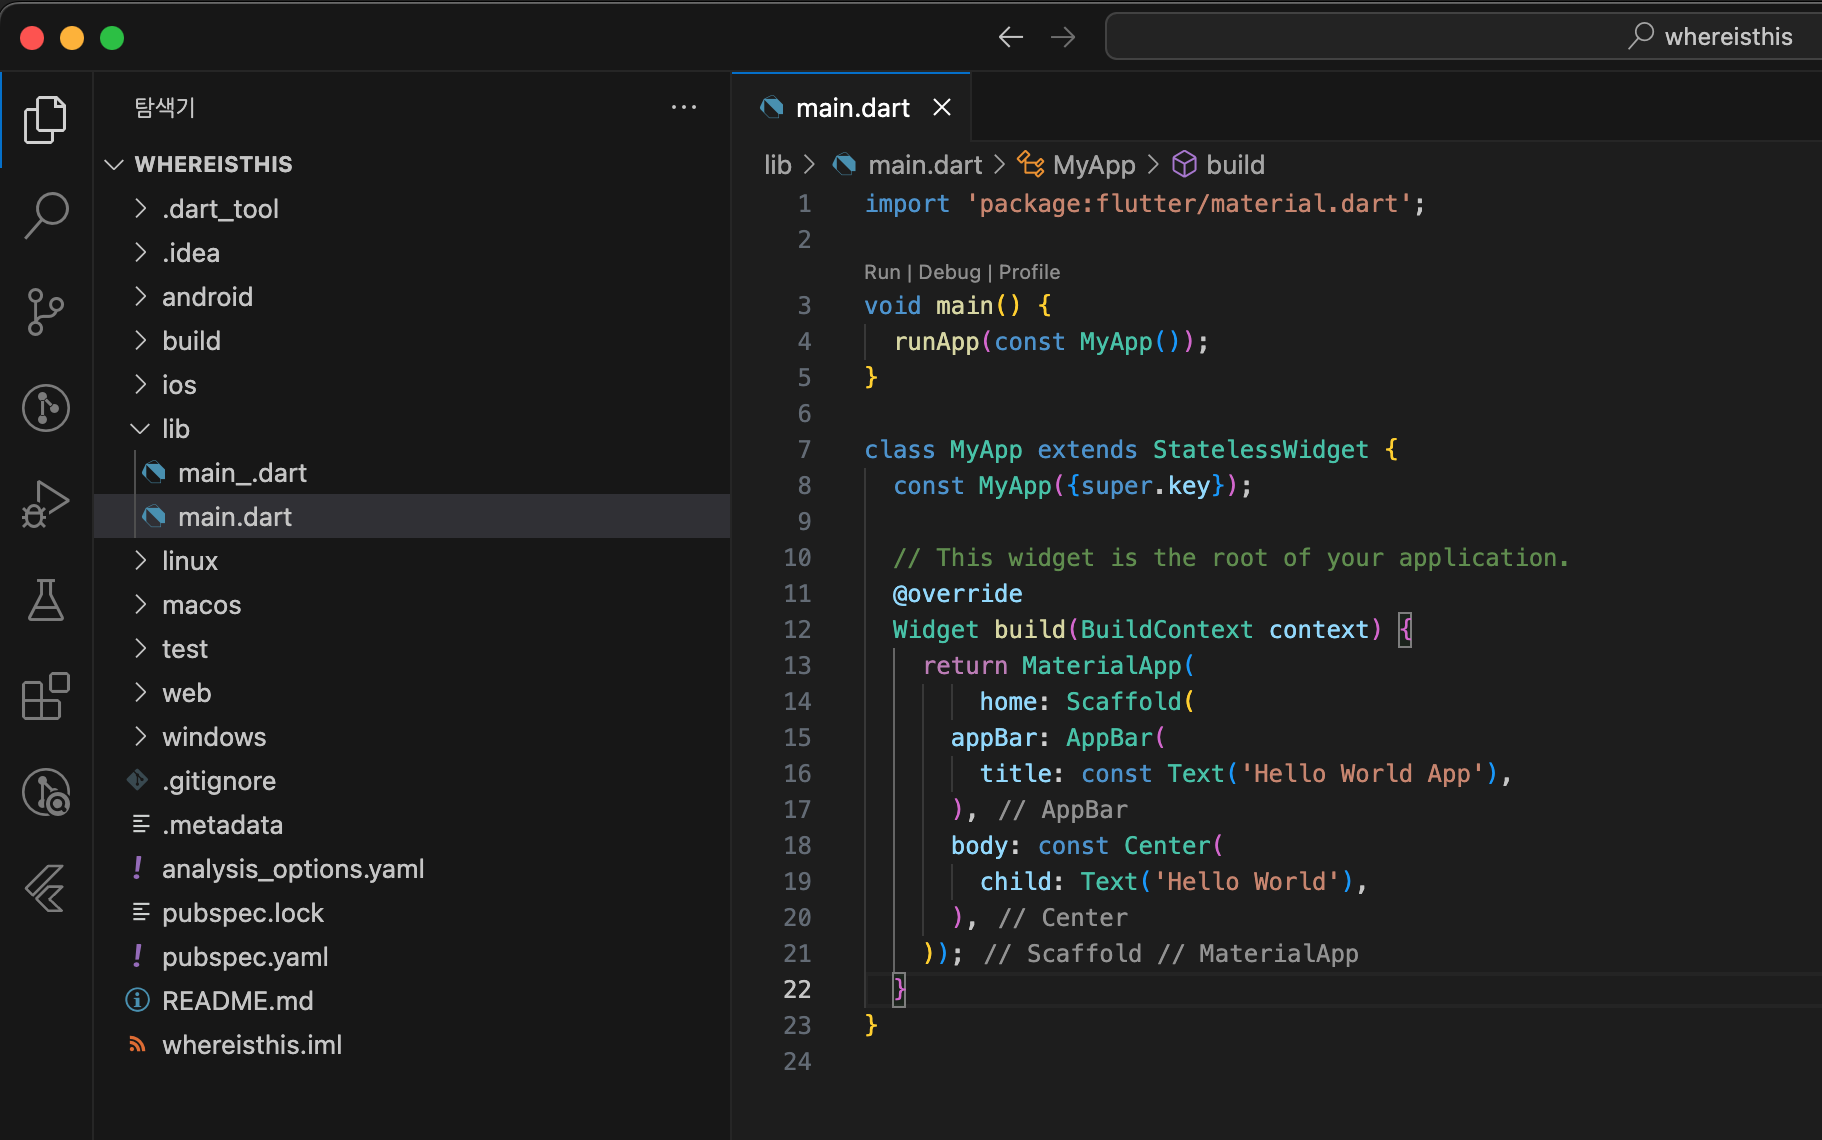
Task: Open the Search view in activity bar
Action: [45, 215]
